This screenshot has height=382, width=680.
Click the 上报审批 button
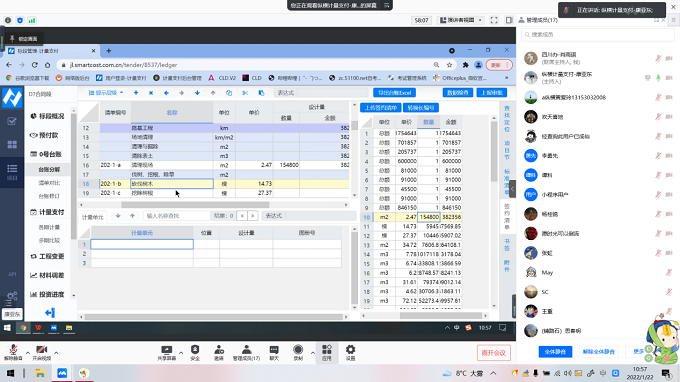click(x=492, y=93)
